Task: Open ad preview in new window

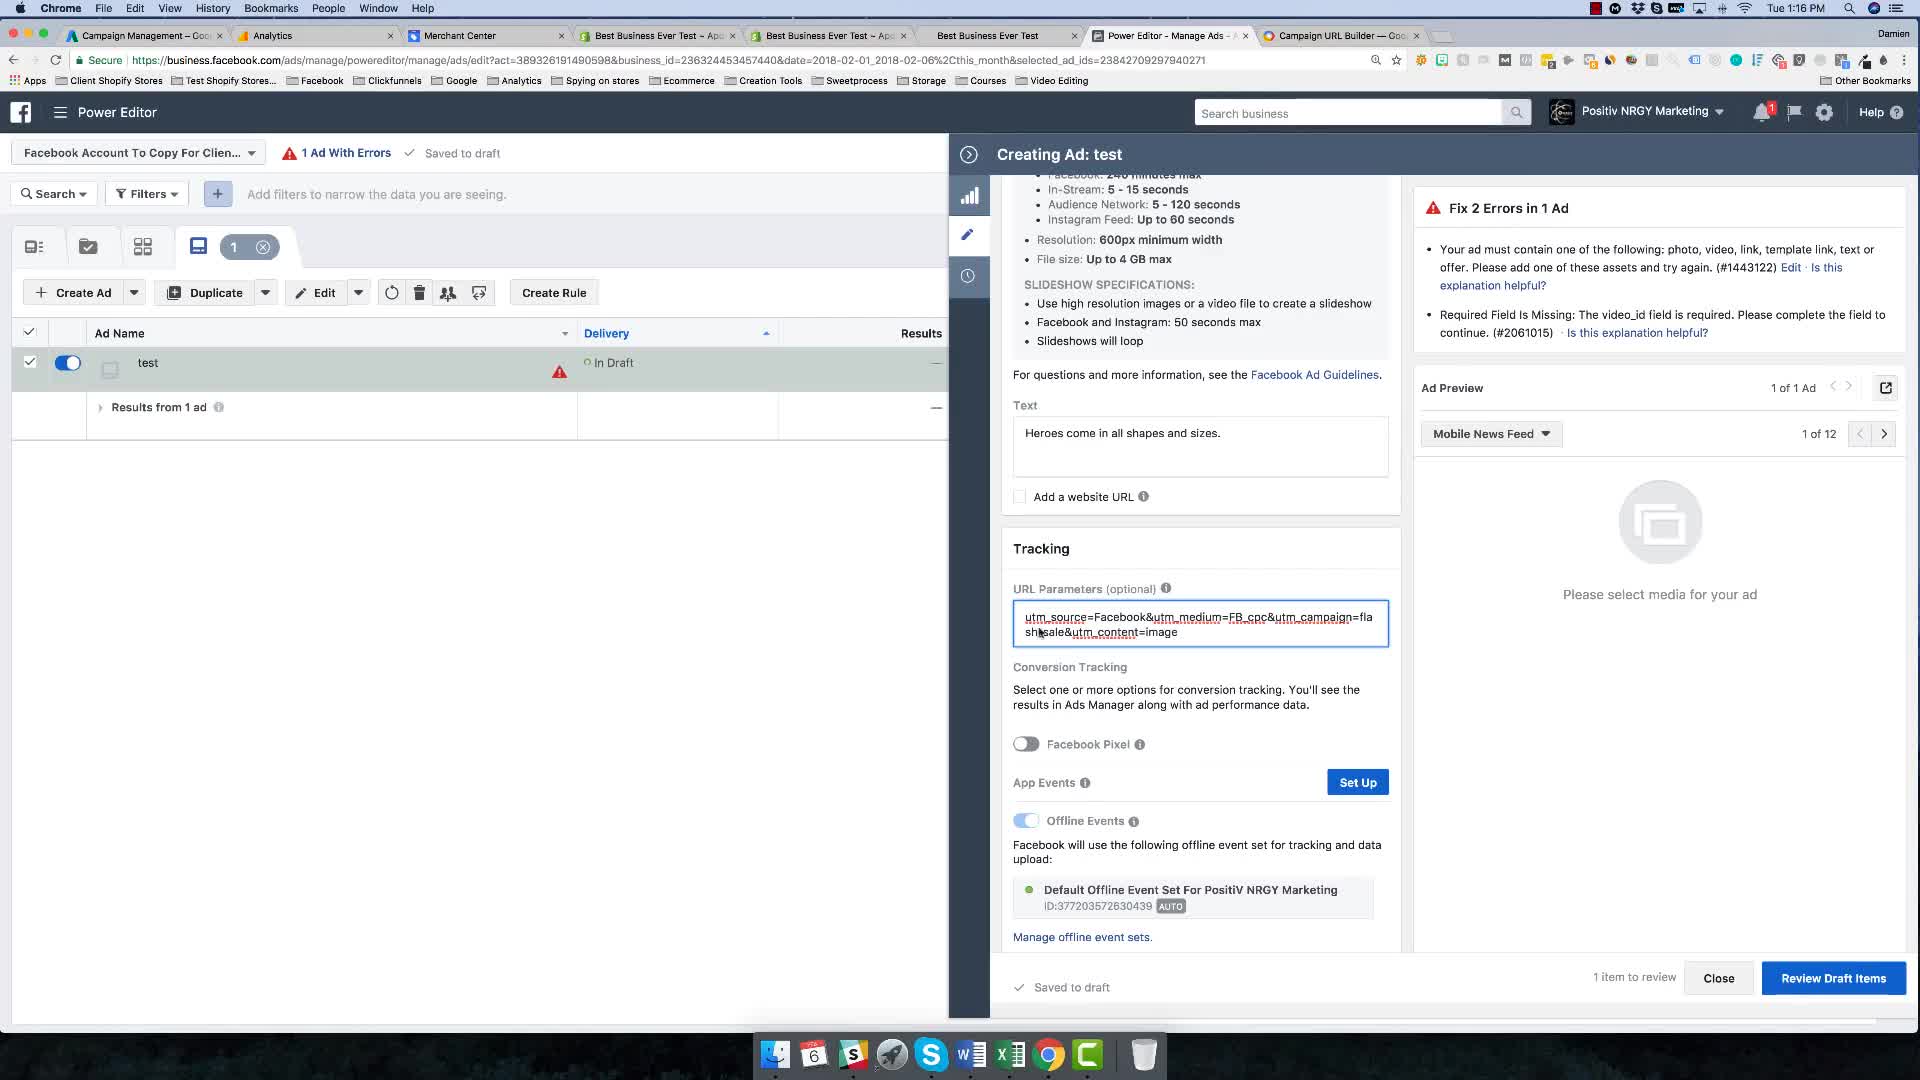Action: pos(1885,388)
